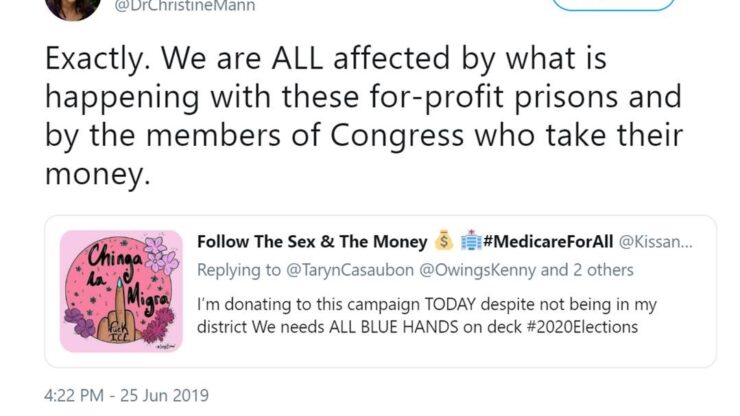
Task: Click the middle finger illustration in avatar
Action: (120, 310)
